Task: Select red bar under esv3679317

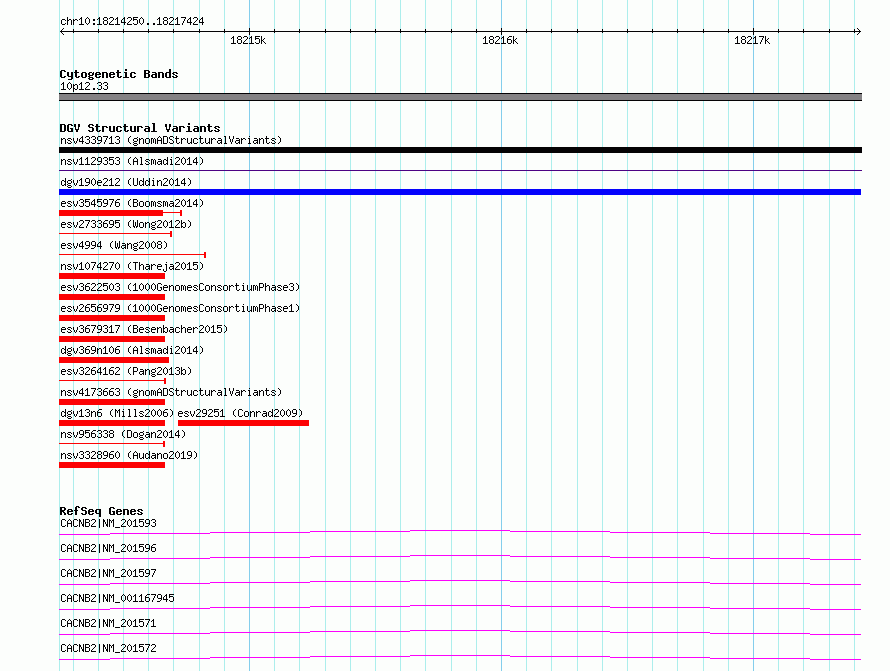Action: point(112,339)
